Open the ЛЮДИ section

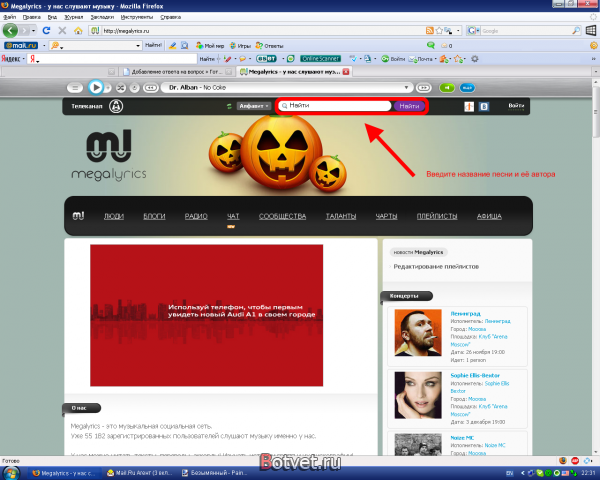[114, 216]
